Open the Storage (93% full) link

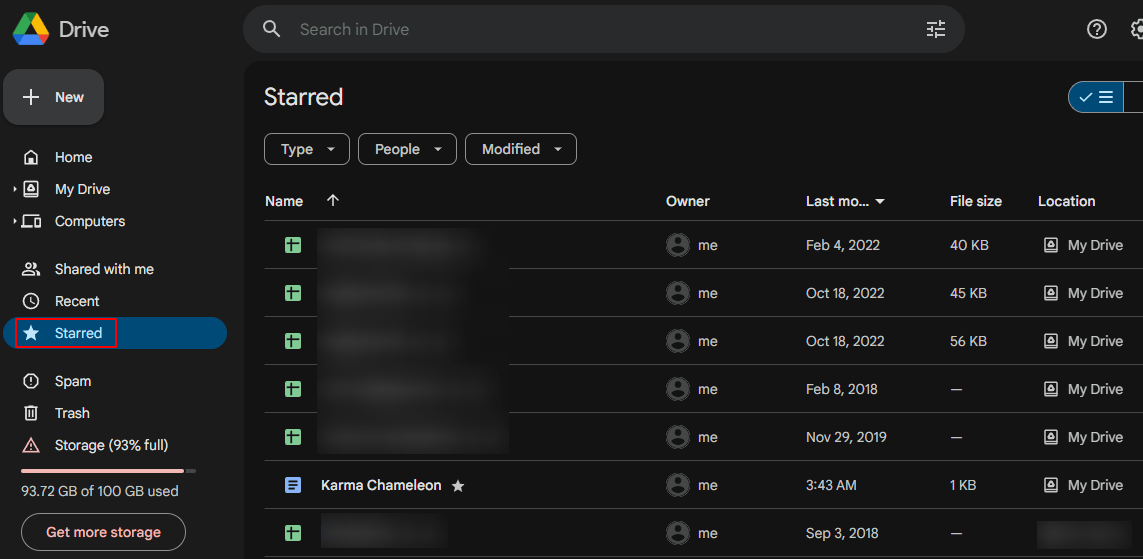pos(112,445)
